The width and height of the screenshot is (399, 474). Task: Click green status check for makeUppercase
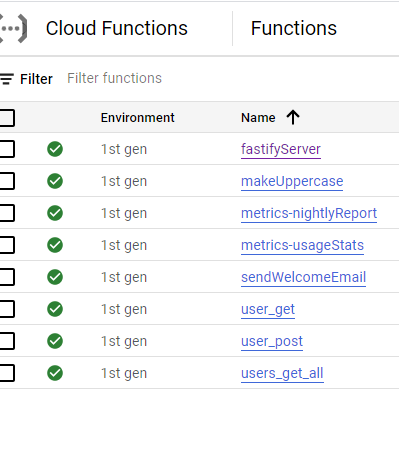(x=55, y=181)
